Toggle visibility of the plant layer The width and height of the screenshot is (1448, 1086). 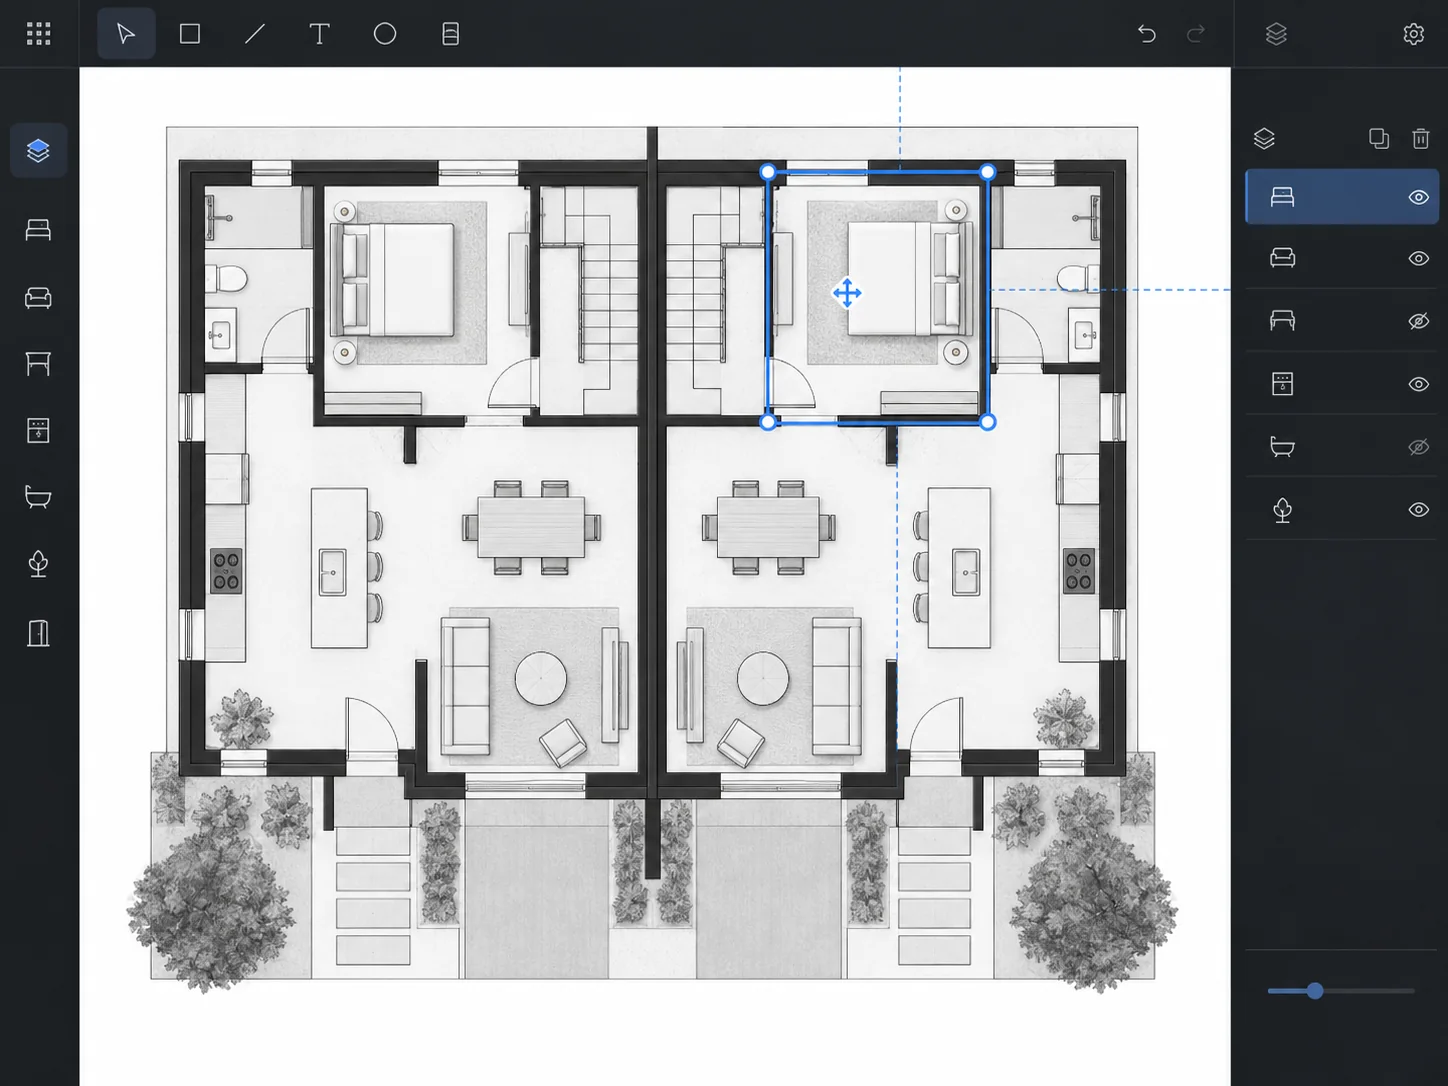(x=1418, y=510)
